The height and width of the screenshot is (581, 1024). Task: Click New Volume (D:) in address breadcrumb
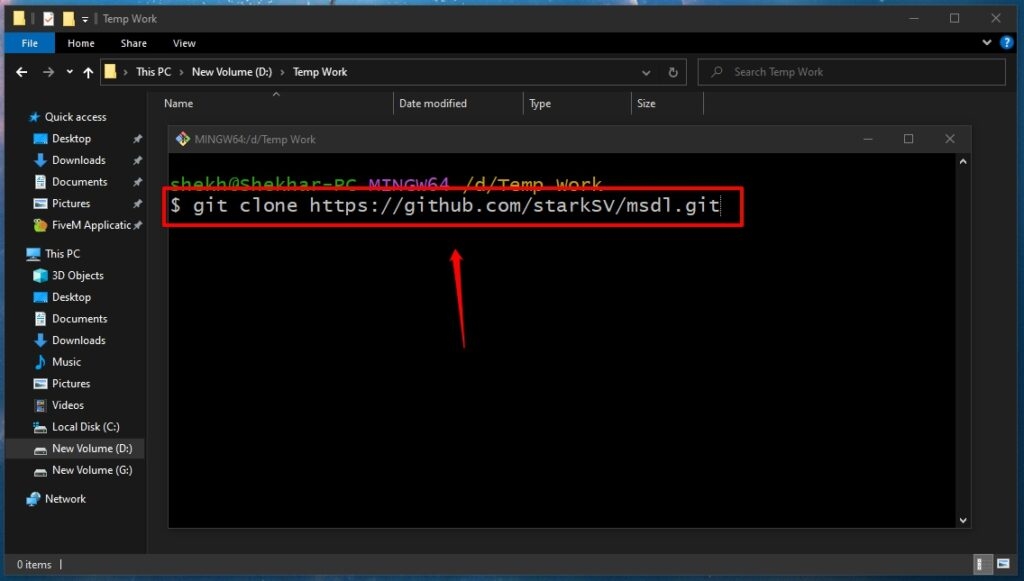[233, 72]
